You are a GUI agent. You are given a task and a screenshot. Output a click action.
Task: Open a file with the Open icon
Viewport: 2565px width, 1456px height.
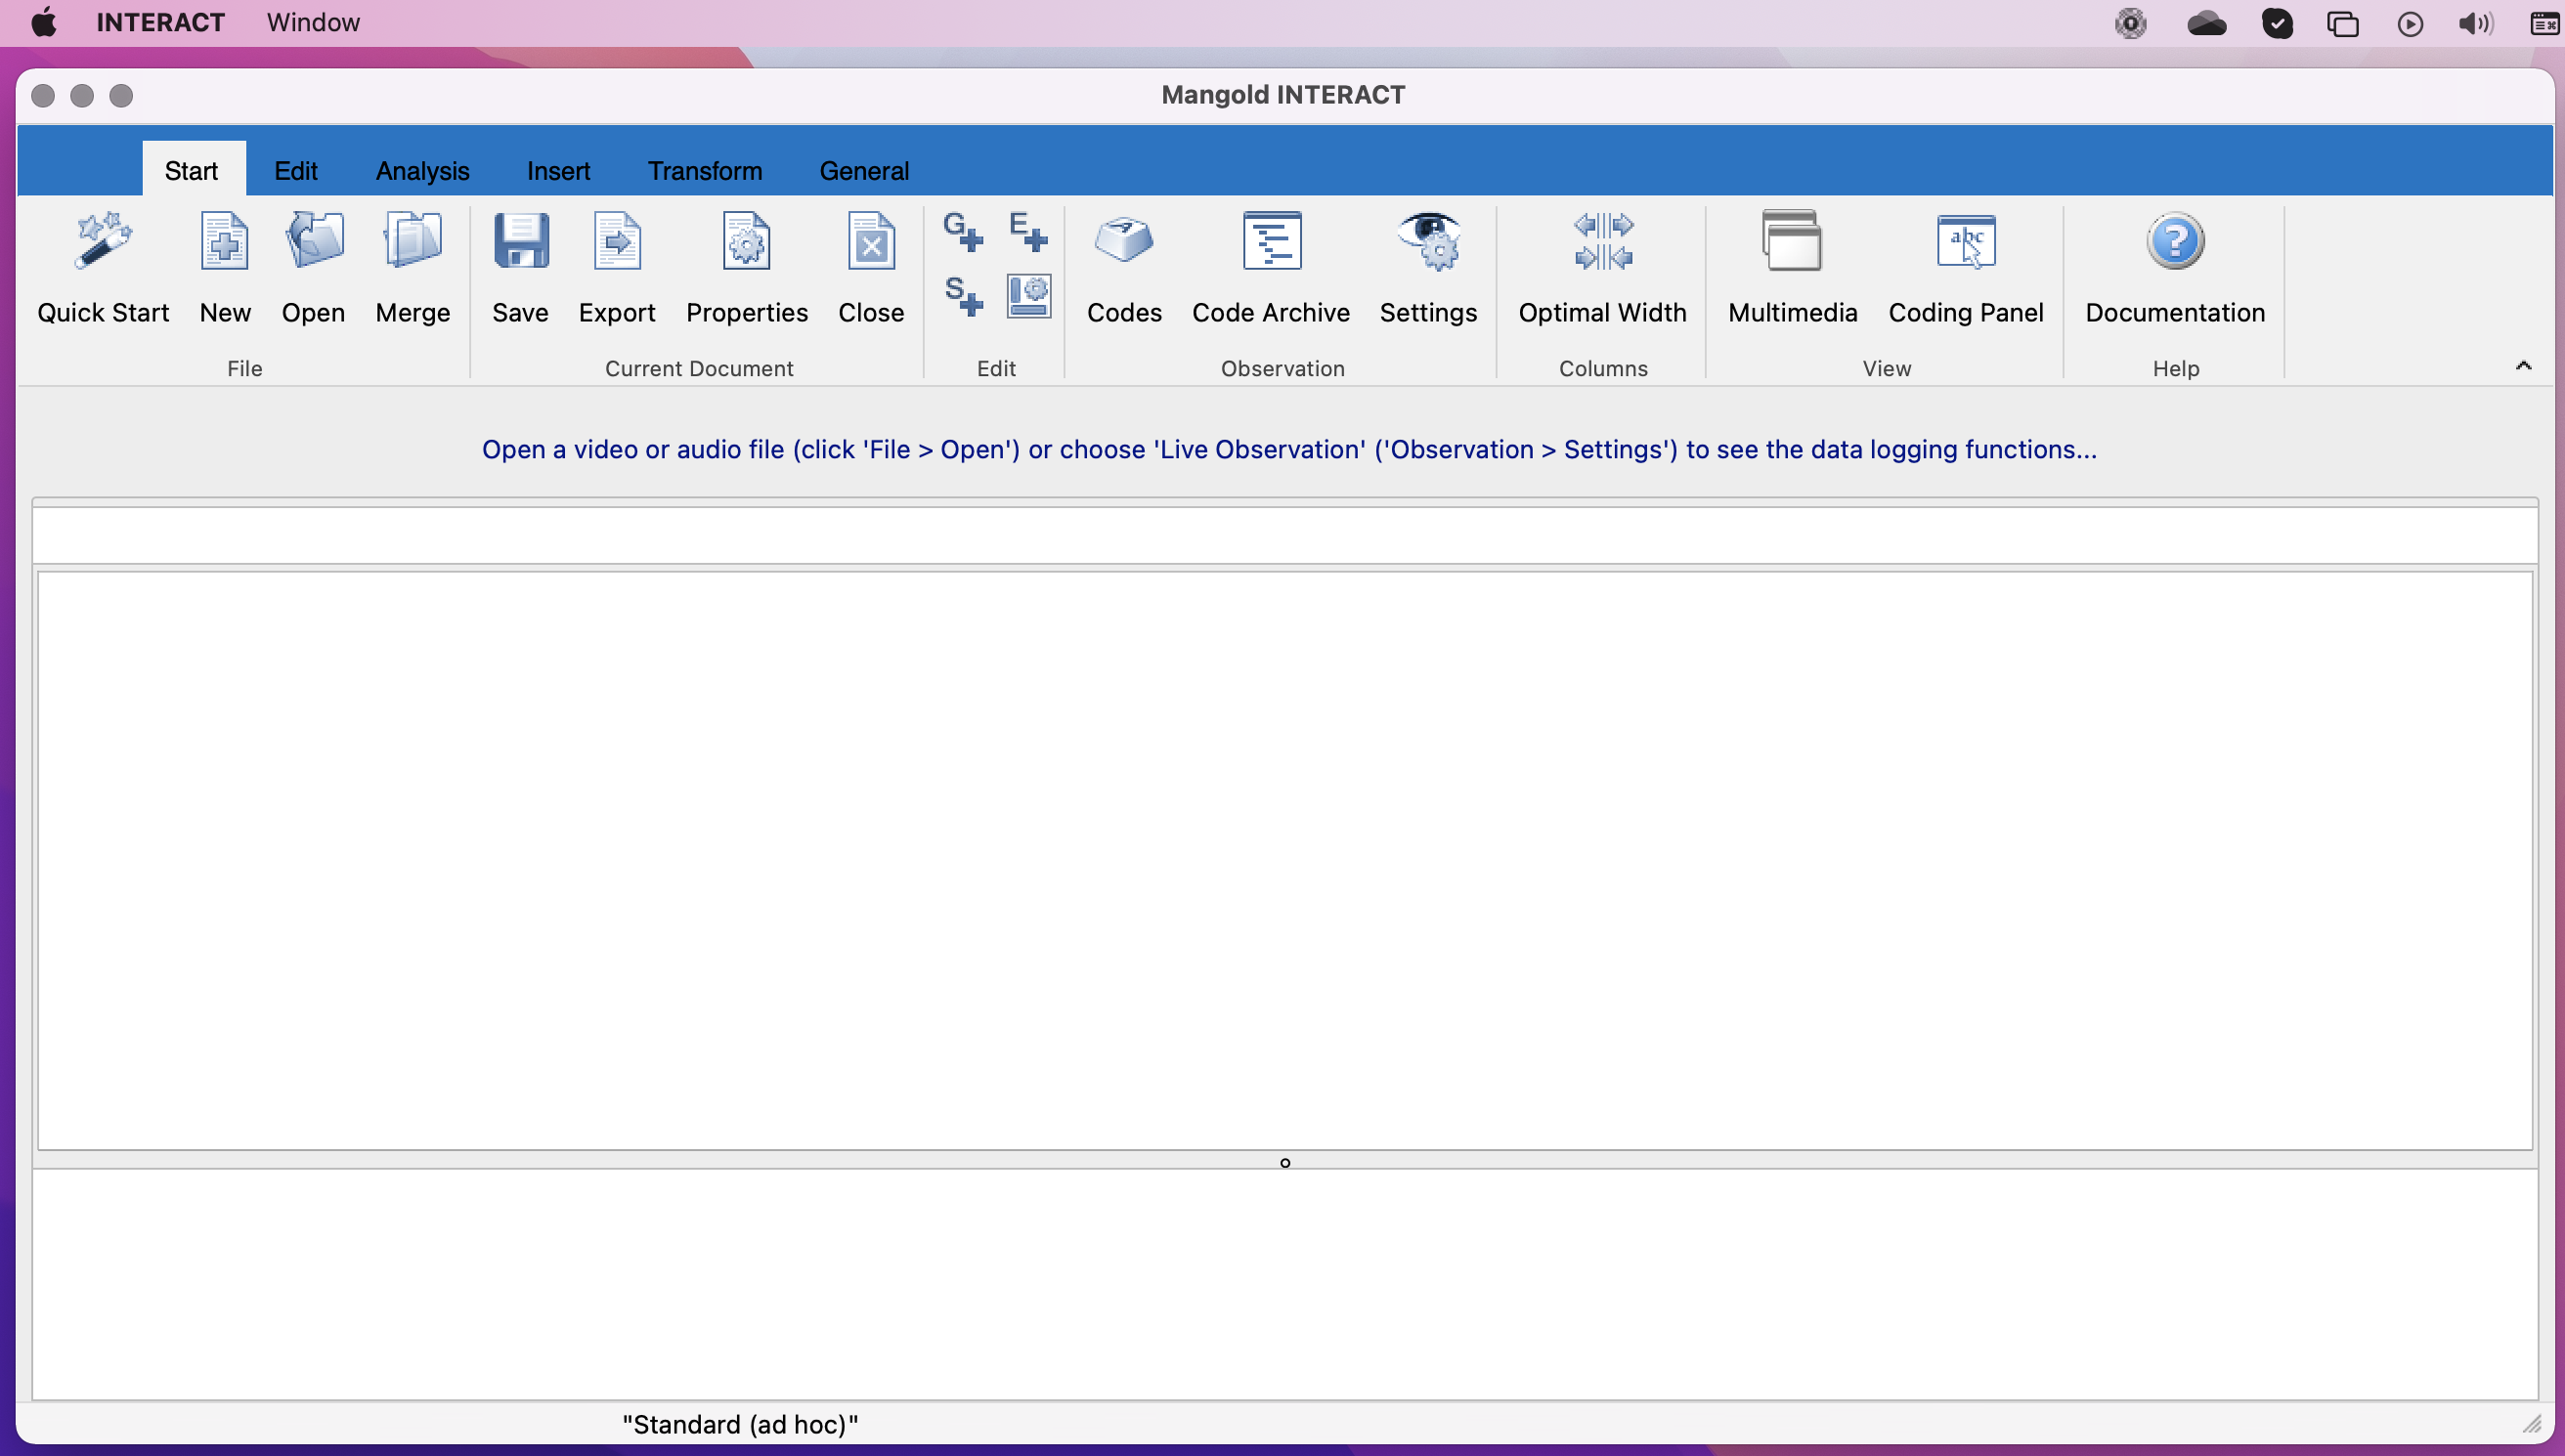(x=313, y=268)
